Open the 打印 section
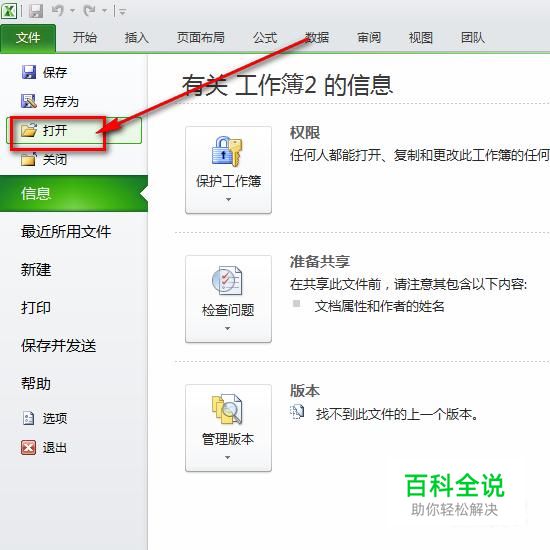This screenshot has height=550, width=550. tap(36, 308)
